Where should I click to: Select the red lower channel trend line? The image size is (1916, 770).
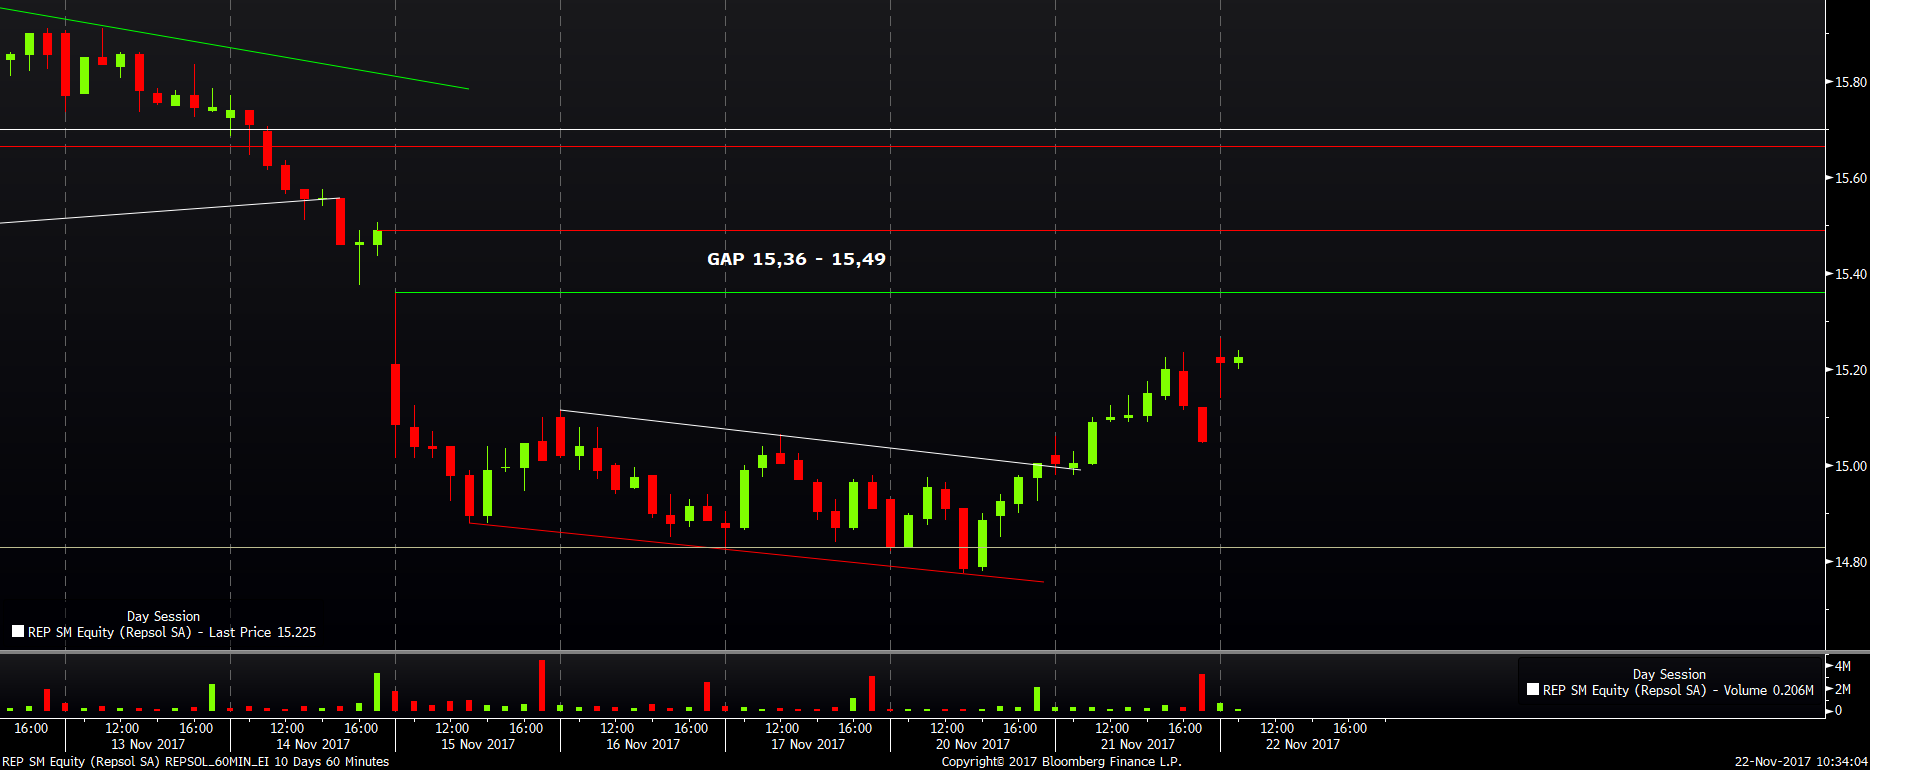[x=756, y=552]
